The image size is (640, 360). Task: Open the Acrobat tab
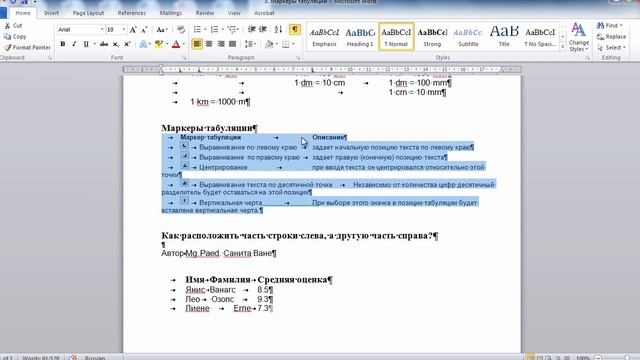[x=264, y=13]
